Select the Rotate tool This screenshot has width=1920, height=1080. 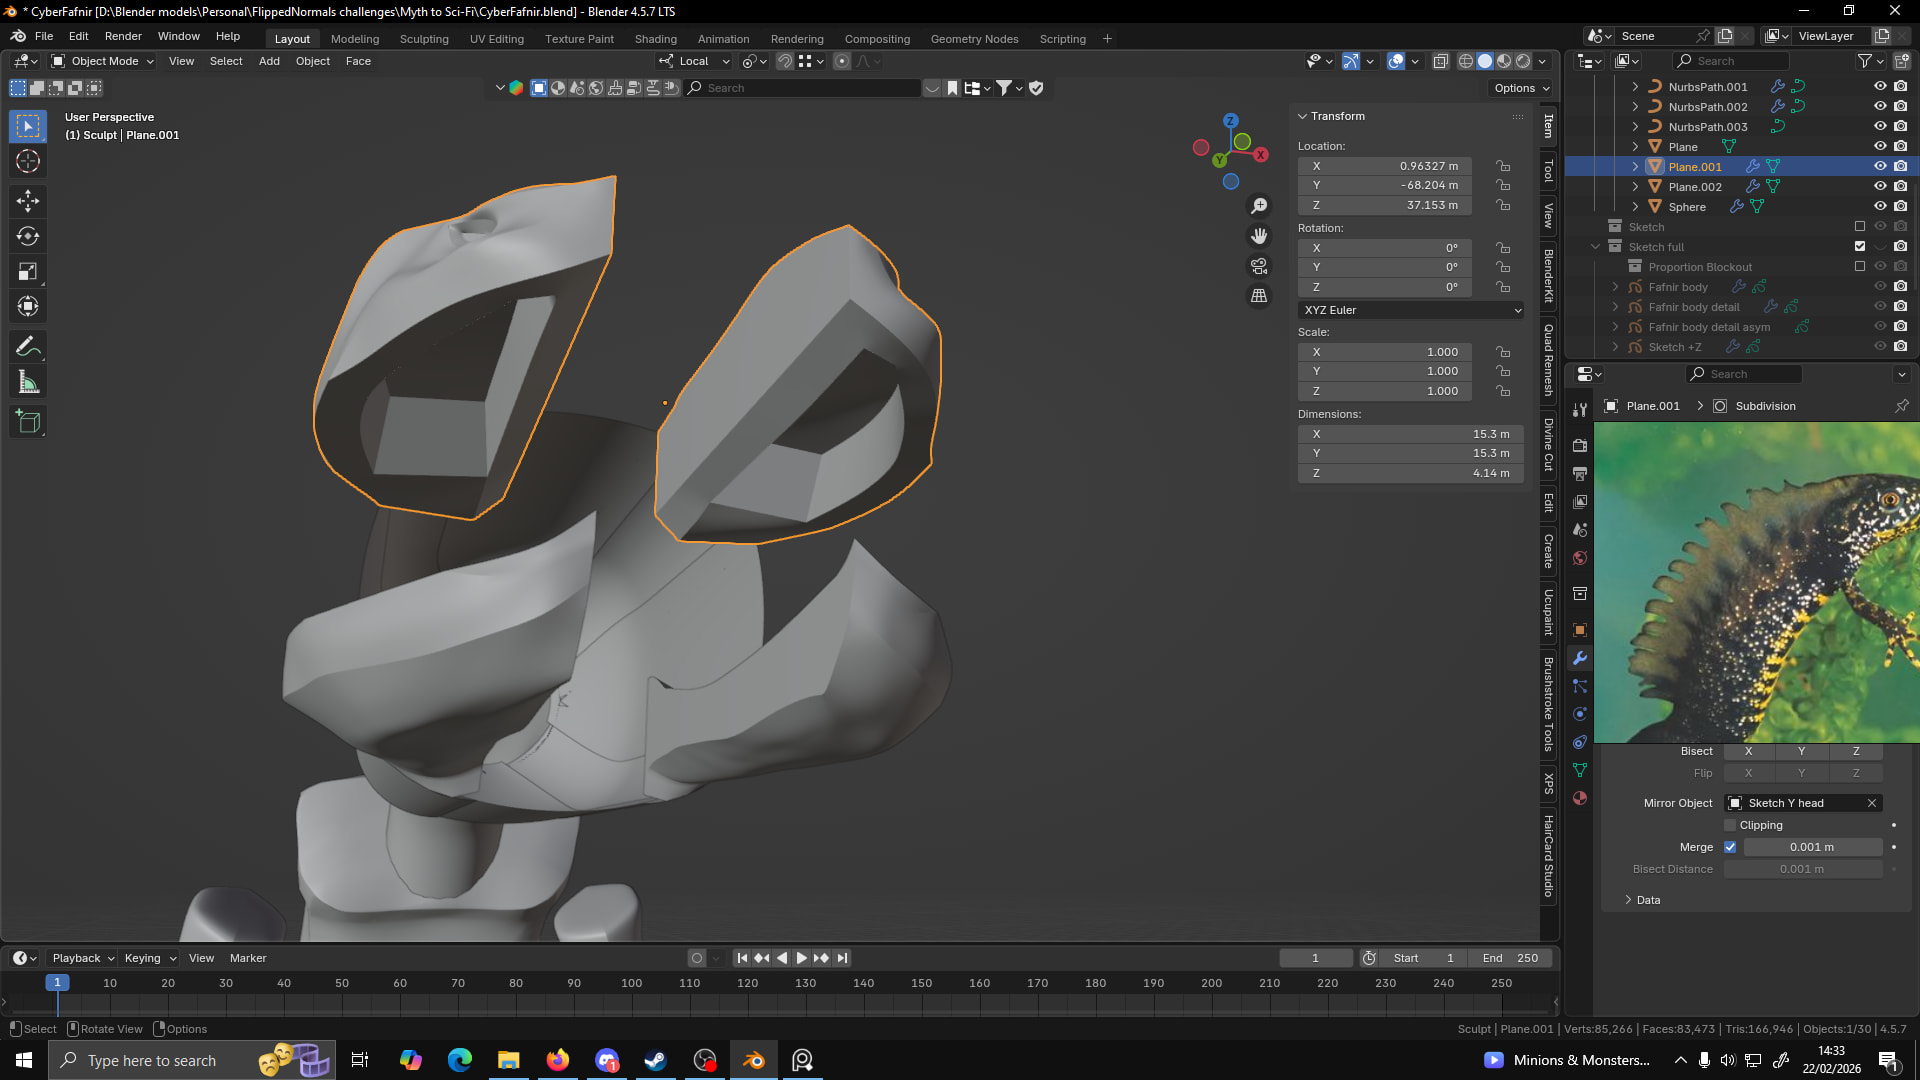click(x=28, y=236)
